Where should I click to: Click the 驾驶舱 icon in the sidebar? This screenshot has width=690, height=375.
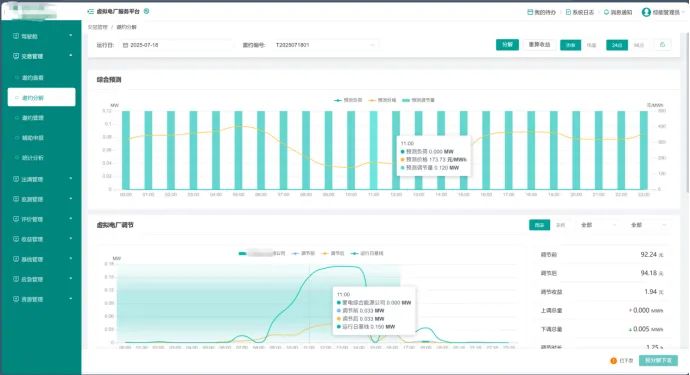point(16,36)
